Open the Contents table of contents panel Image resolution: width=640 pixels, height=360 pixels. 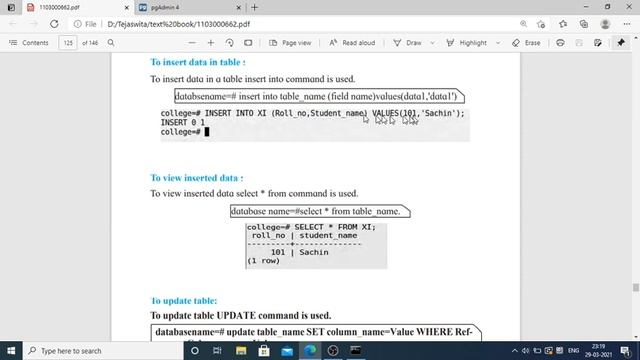[x=29, y=42]
